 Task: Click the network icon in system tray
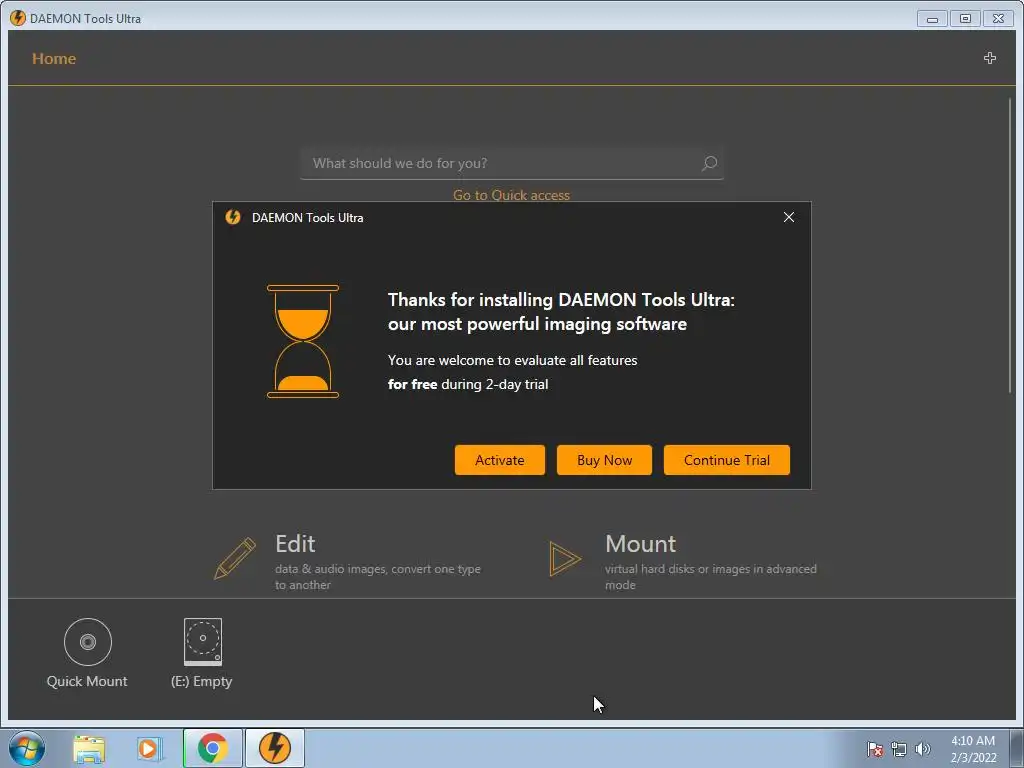(x=899, y=749)
